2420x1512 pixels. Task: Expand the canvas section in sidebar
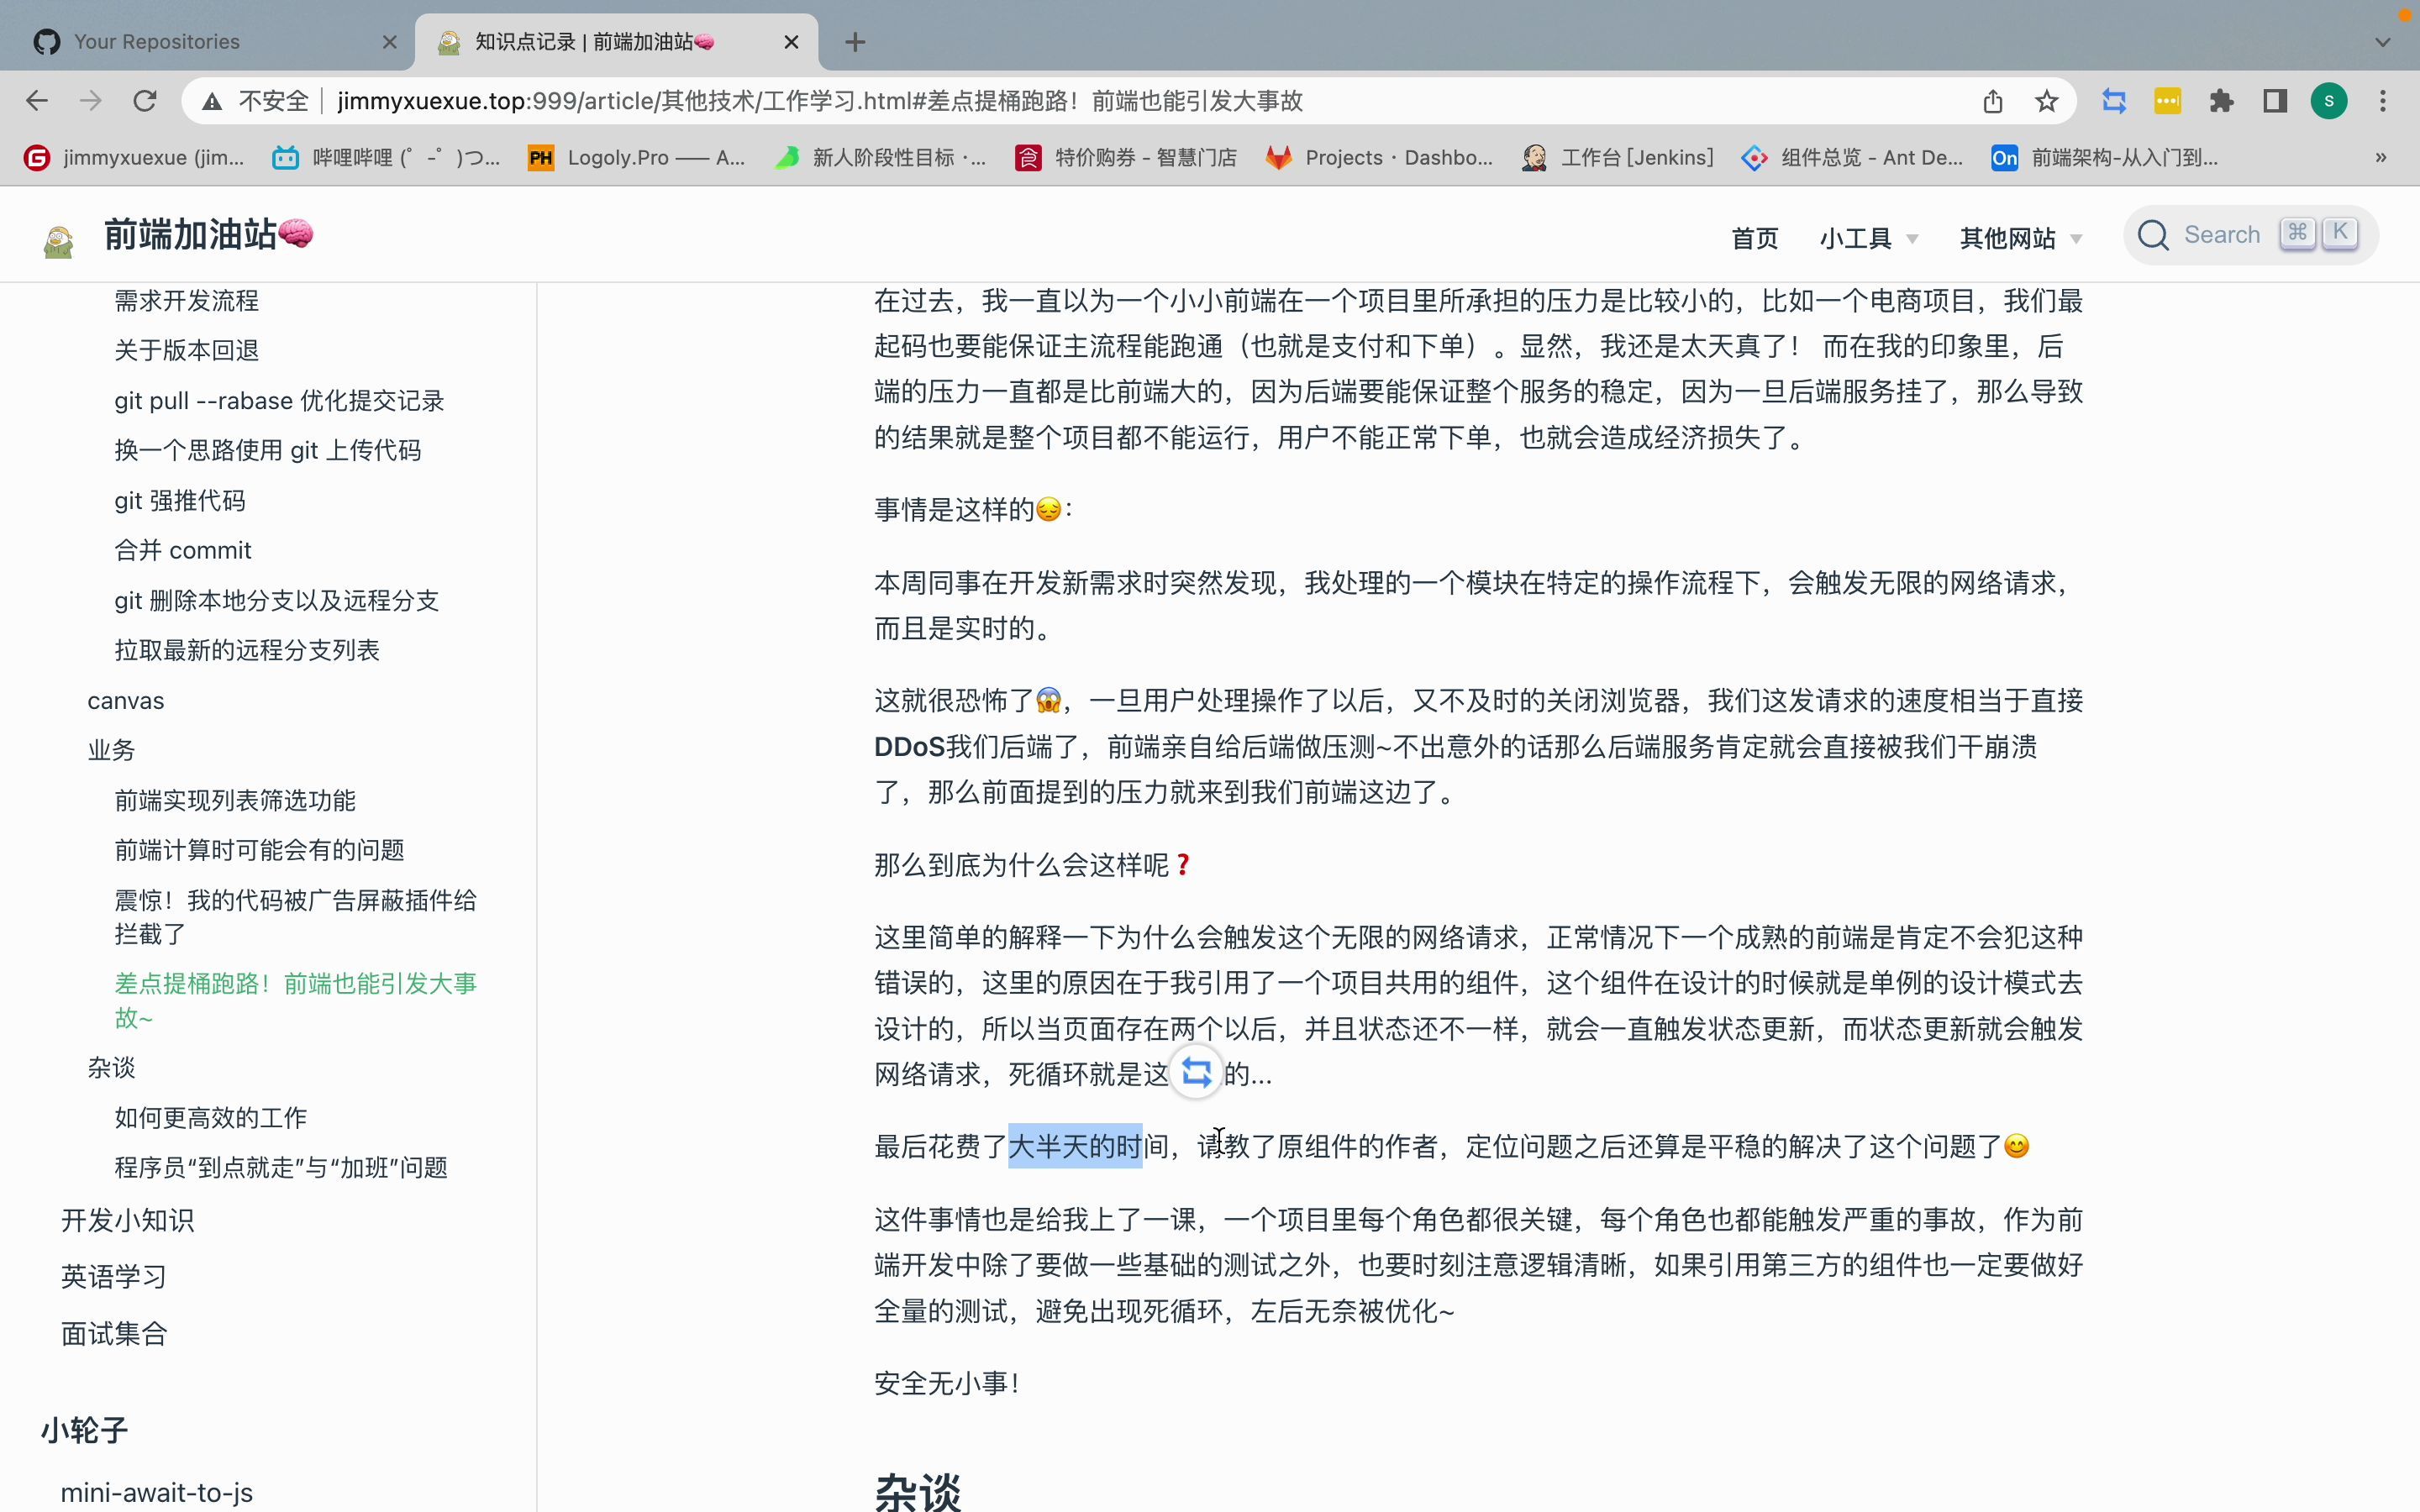click(x=125, y=701)
